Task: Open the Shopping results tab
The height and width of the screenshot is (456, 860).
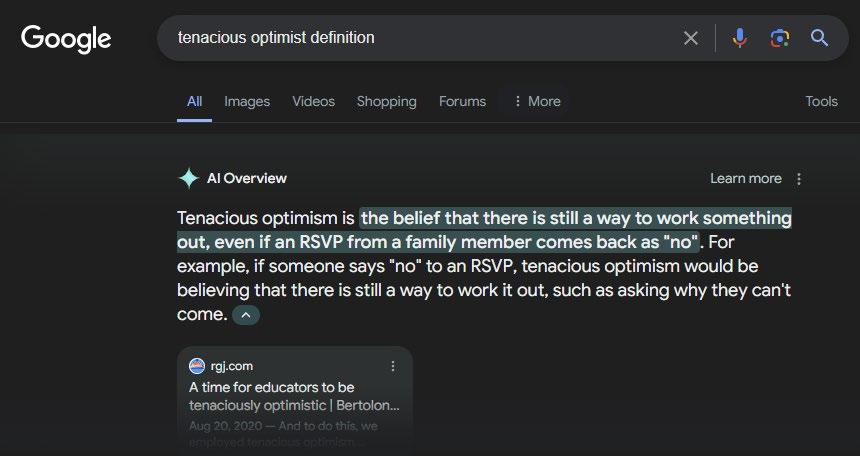Action: [386, 101]
